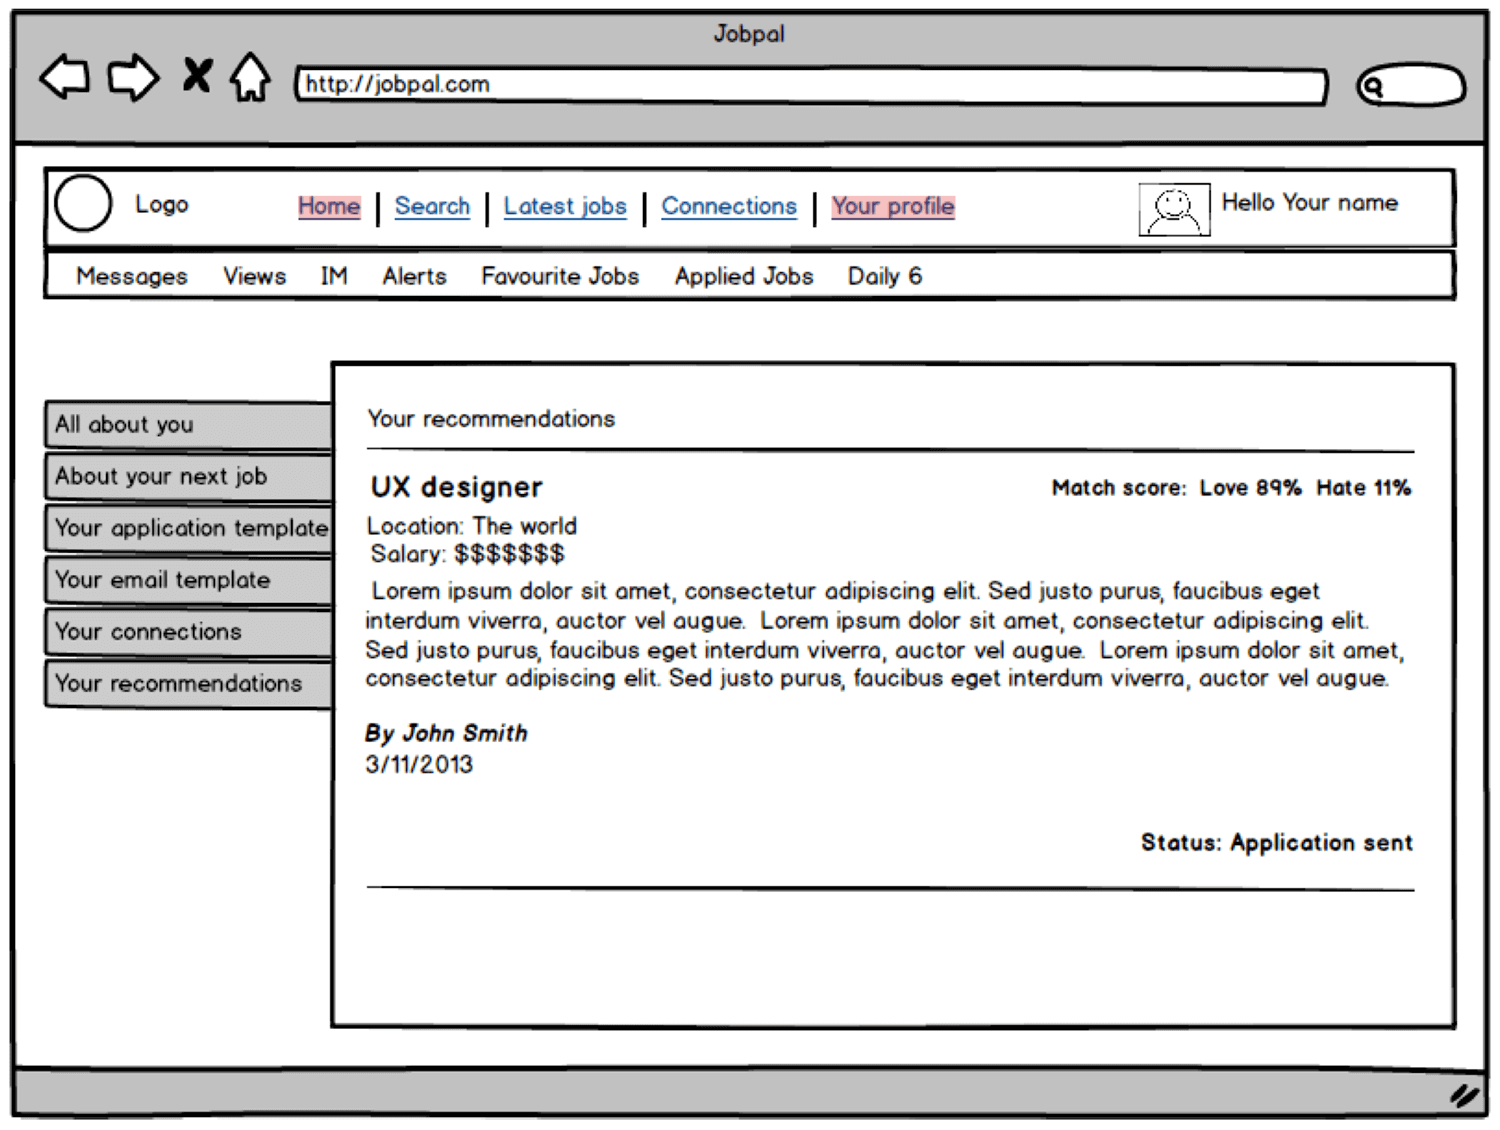Click the Jobpal window title
The image size is (1500, 1130).
(749, 34)
